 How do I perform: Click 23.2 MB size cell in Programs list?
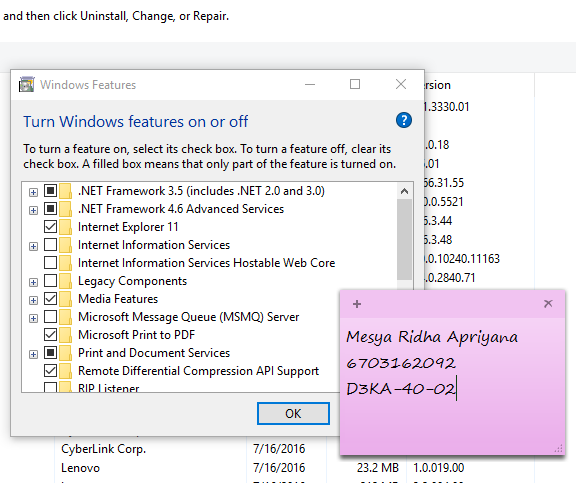coord(378,468)
